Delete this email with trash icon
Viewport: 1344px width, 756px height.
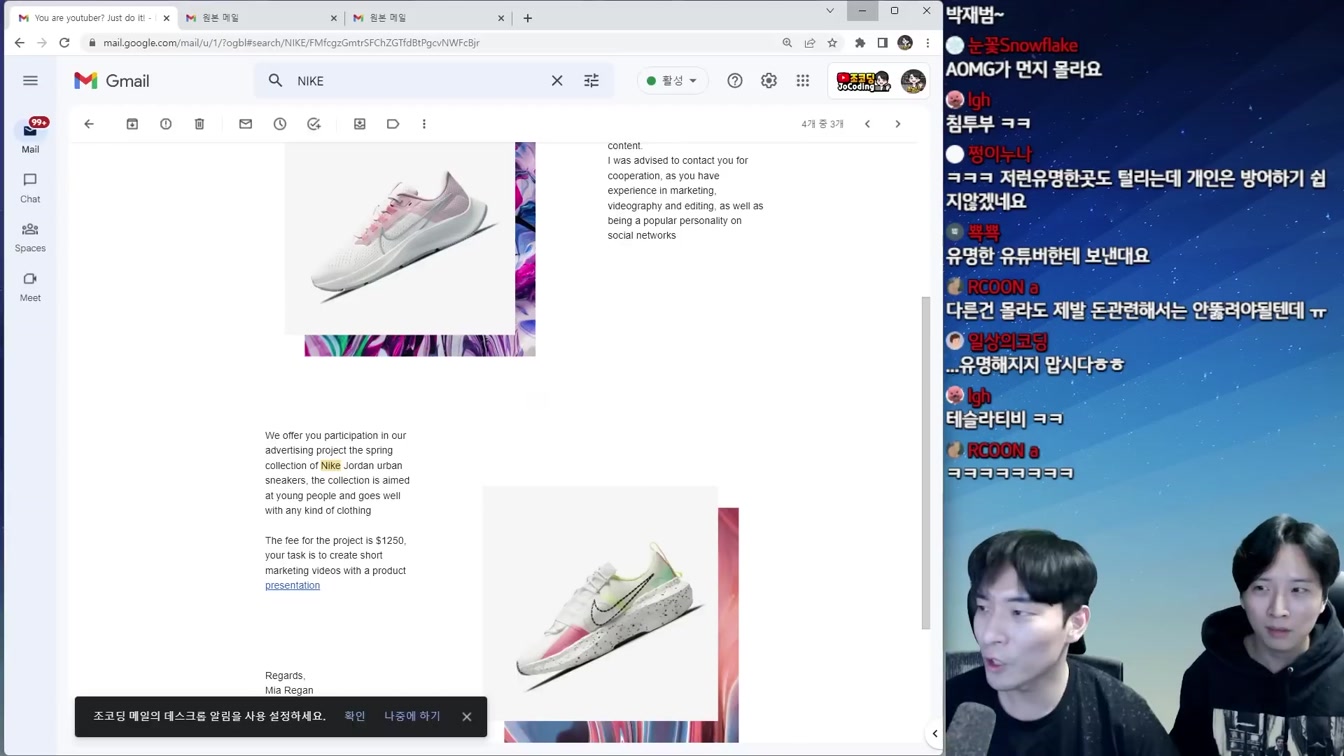click(x=199, y=124)
